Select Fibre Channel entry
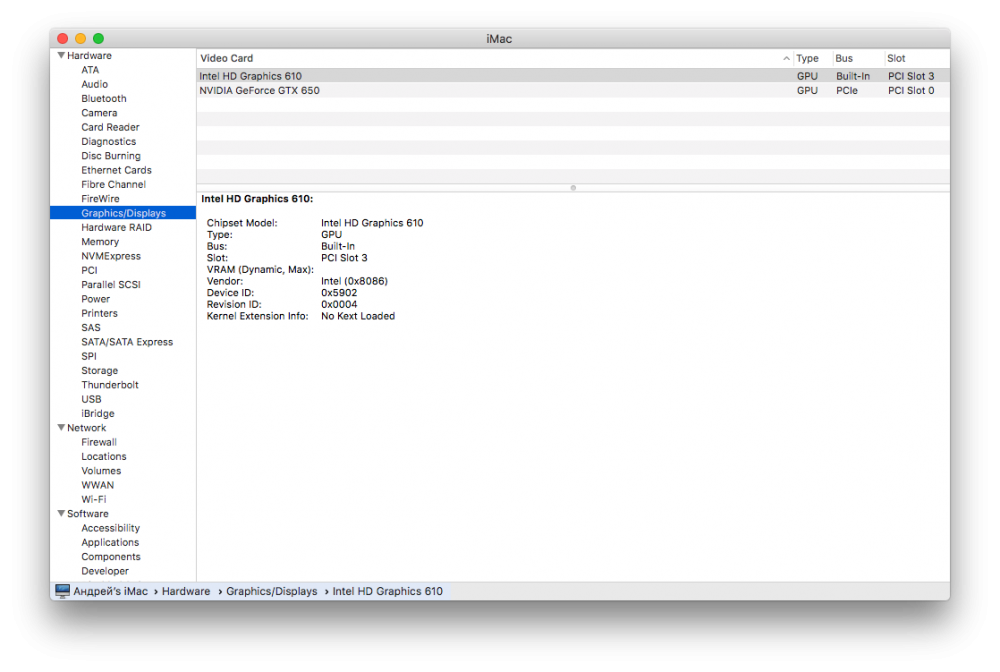Viewport: 1000px width, 672px height. [x=114, y=184]
